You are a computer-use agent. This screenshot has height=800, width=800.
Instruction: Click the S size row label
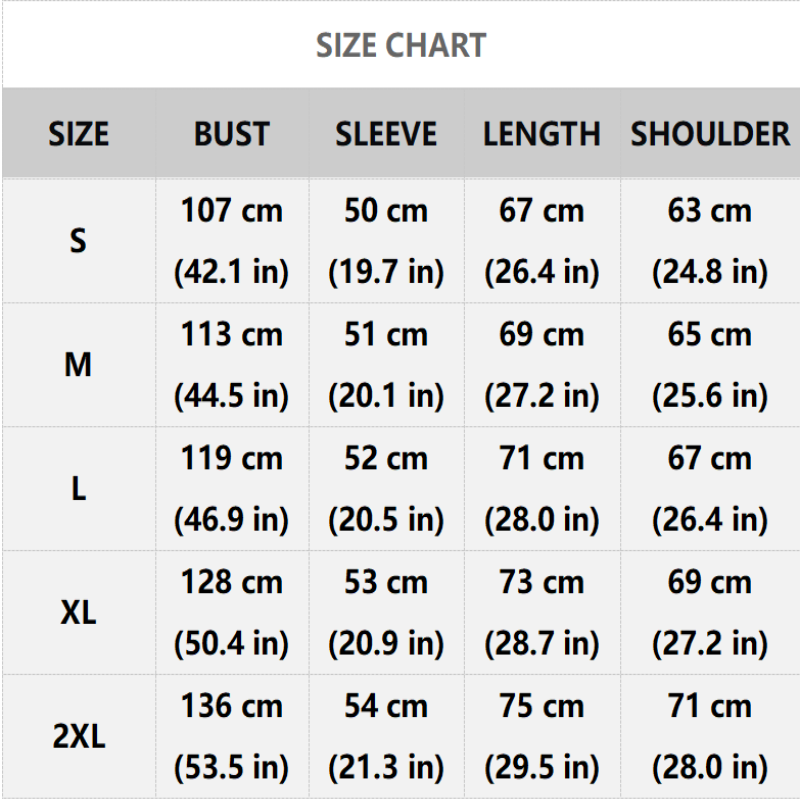(78, 241)
